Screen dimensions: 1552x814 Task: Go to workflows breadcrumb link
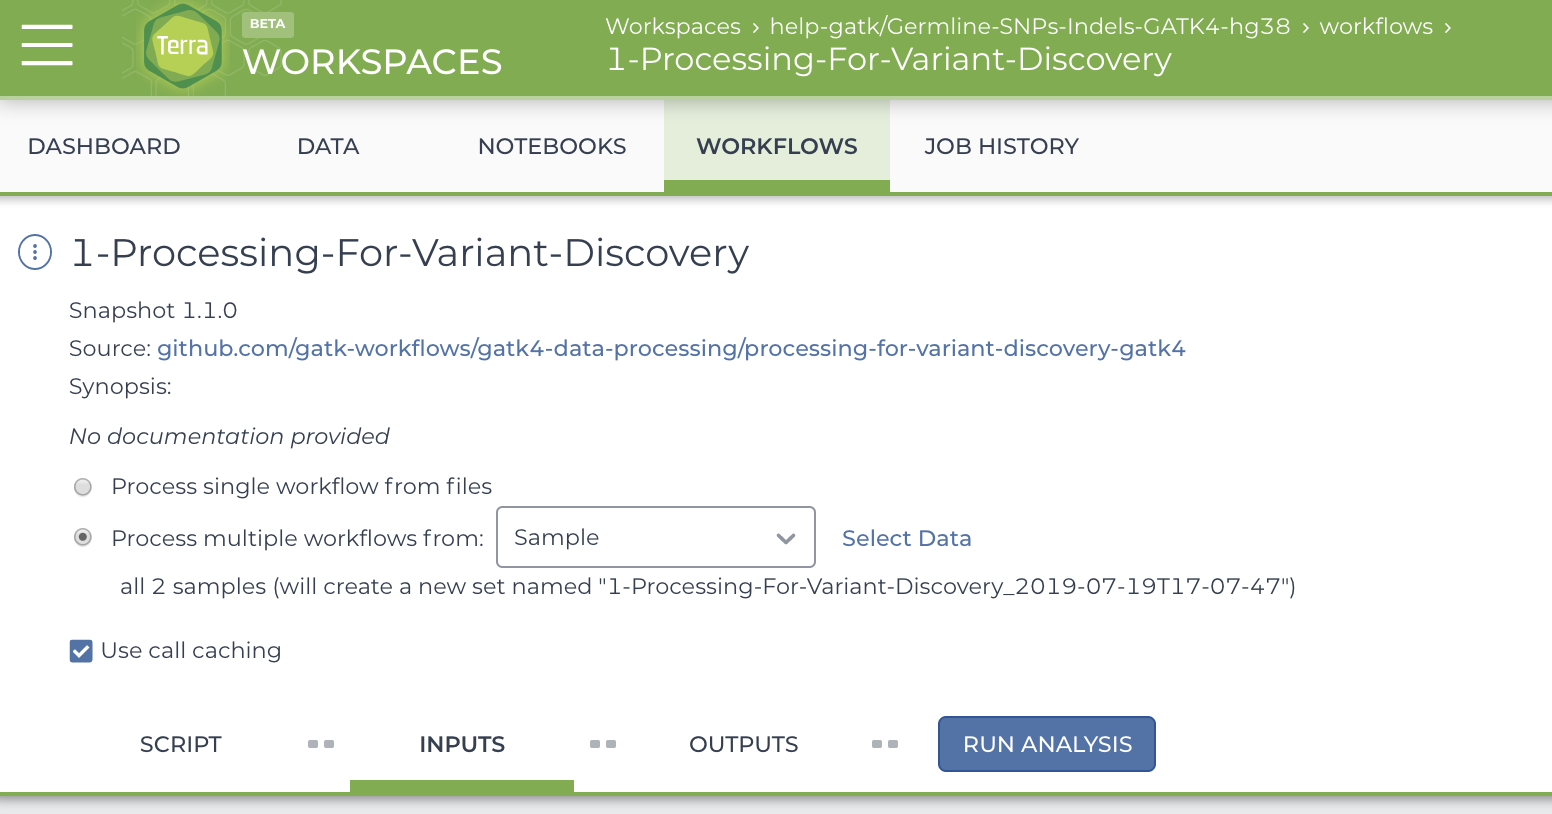pyautogui.click(x=1376, y=26)
